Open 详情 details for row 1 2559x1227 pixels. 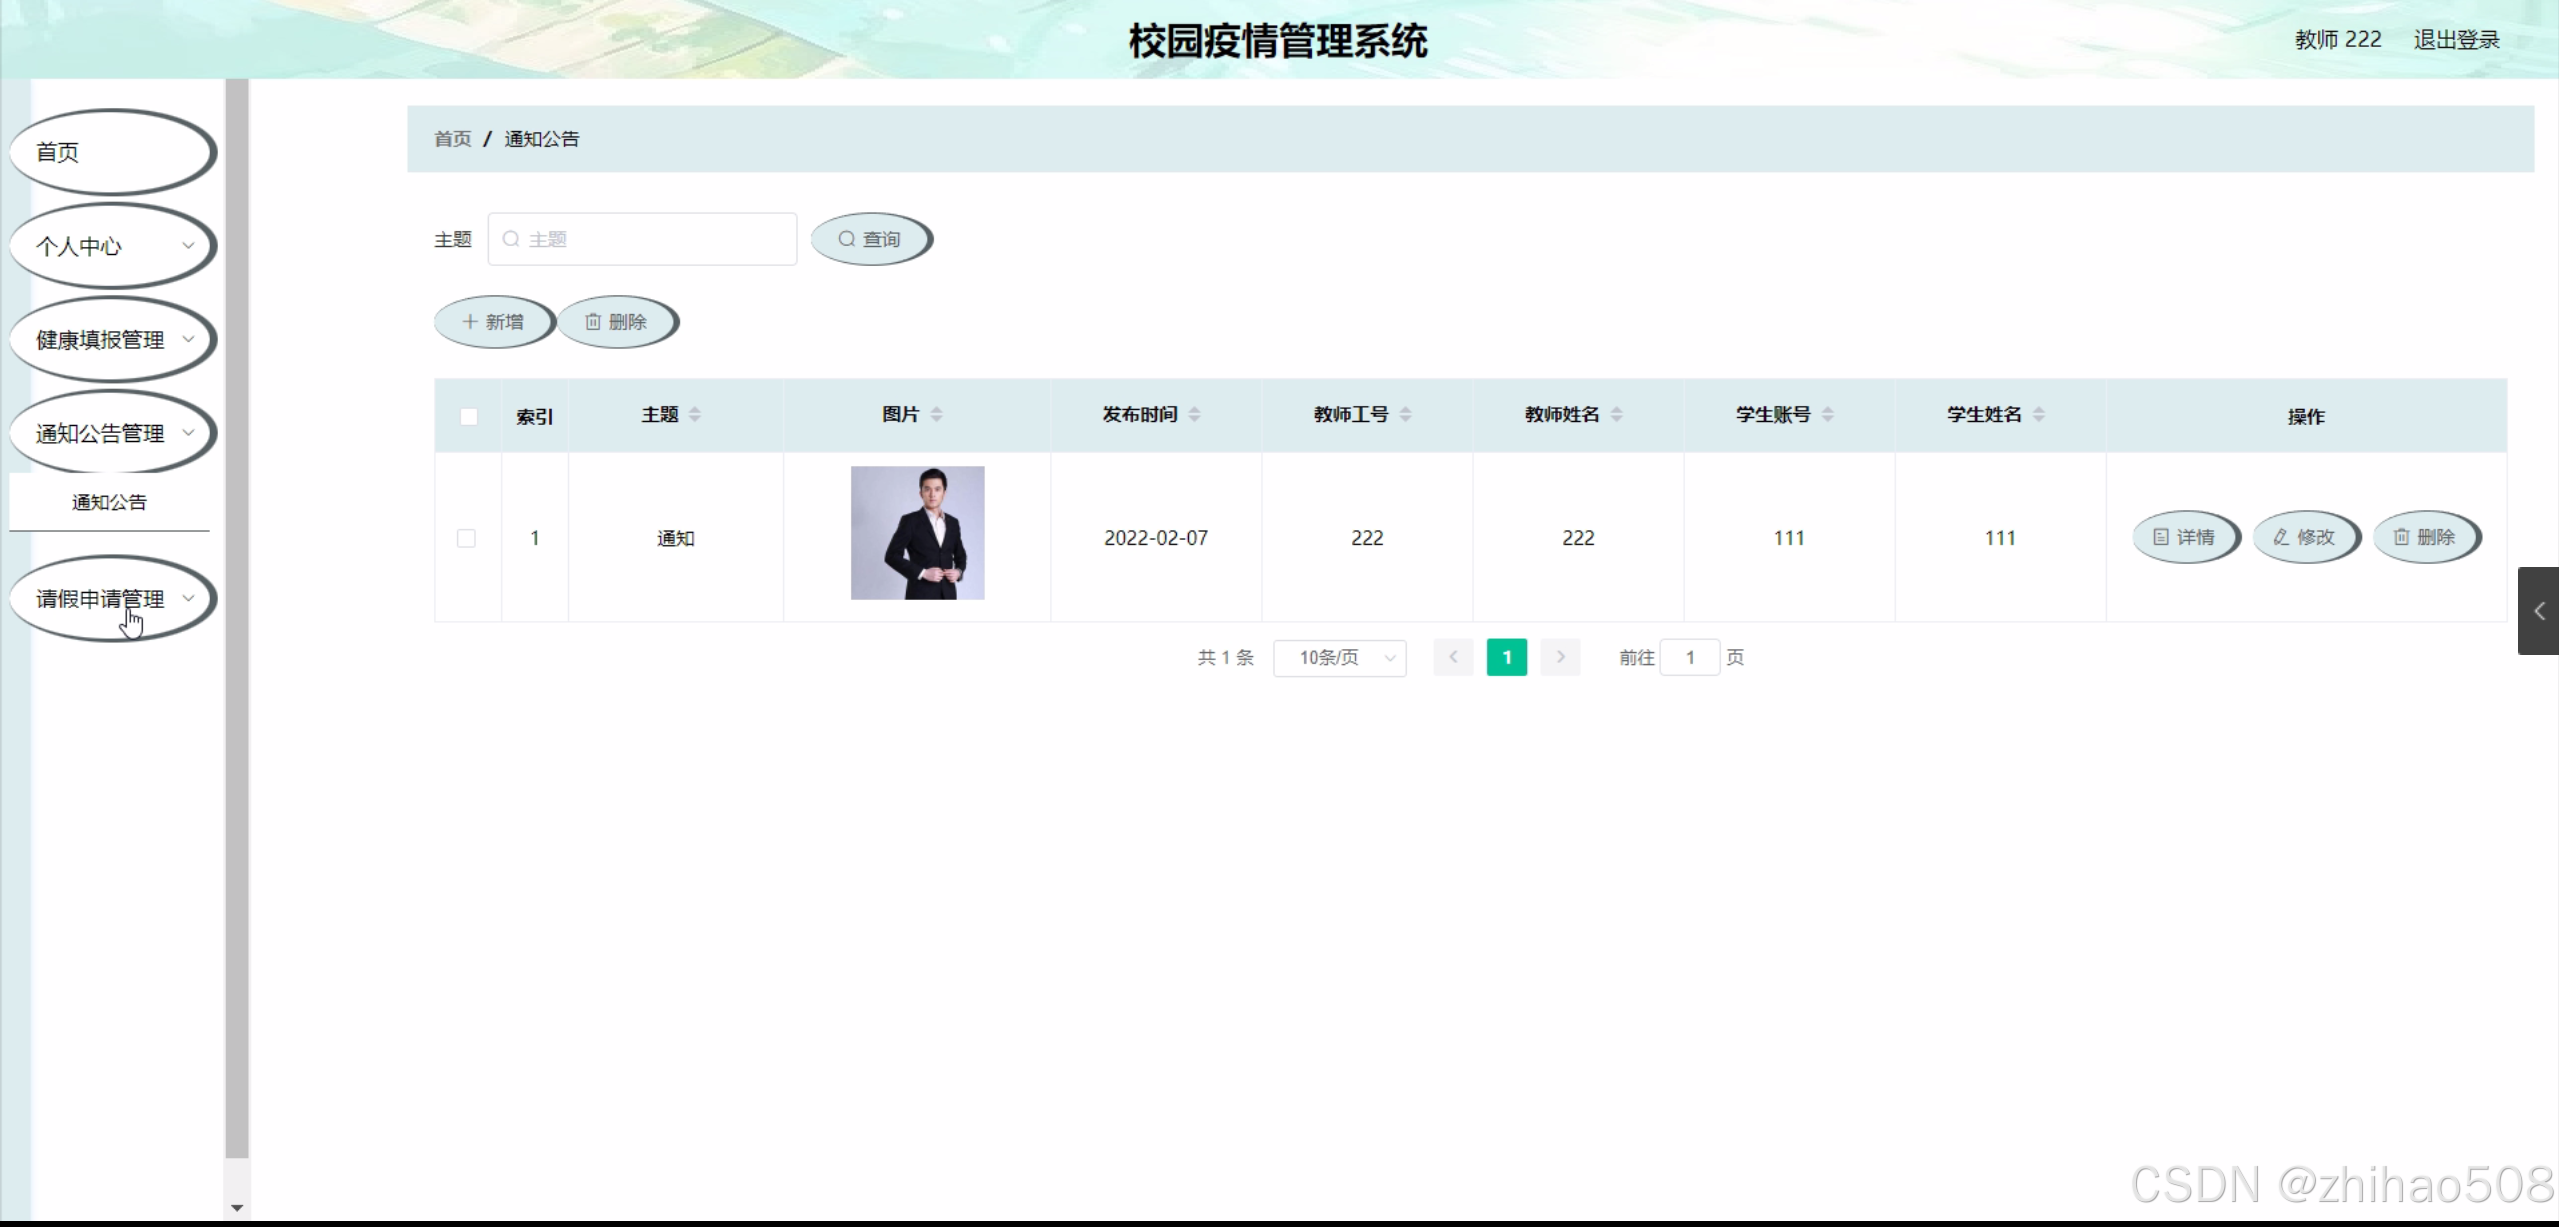pos(2184,537)
